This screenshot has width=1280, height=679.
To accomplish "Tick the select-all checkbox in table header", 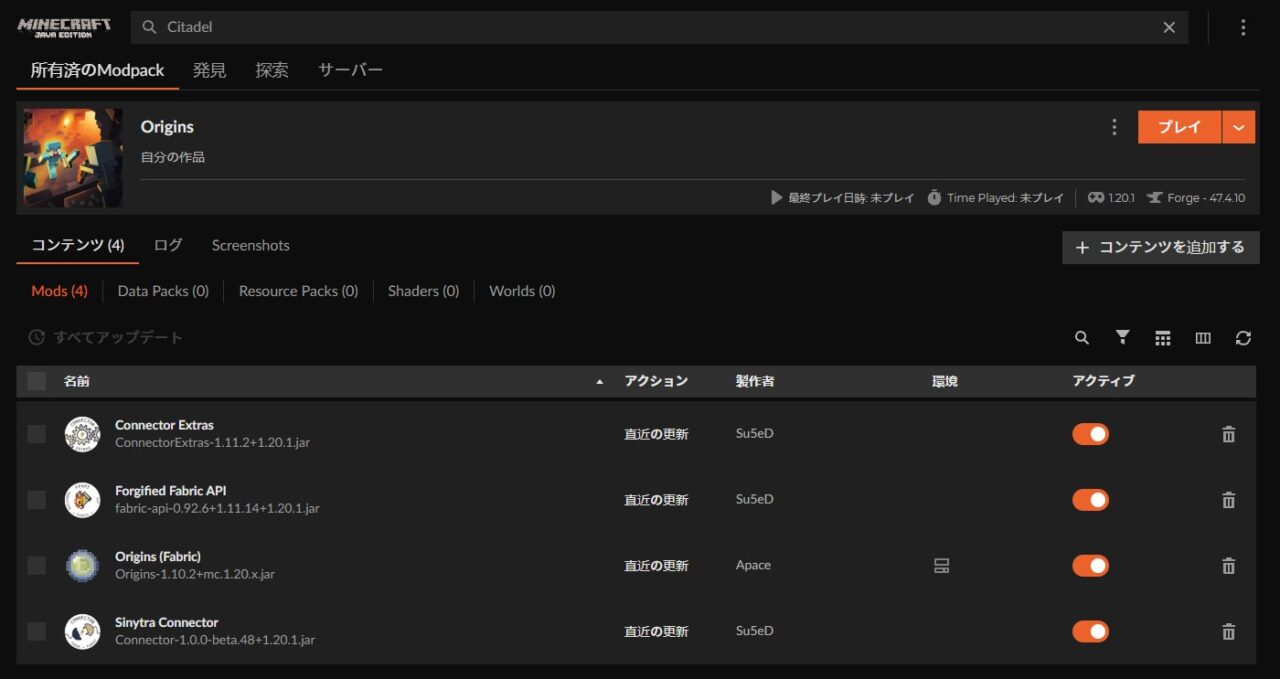I will click(37, 381).
